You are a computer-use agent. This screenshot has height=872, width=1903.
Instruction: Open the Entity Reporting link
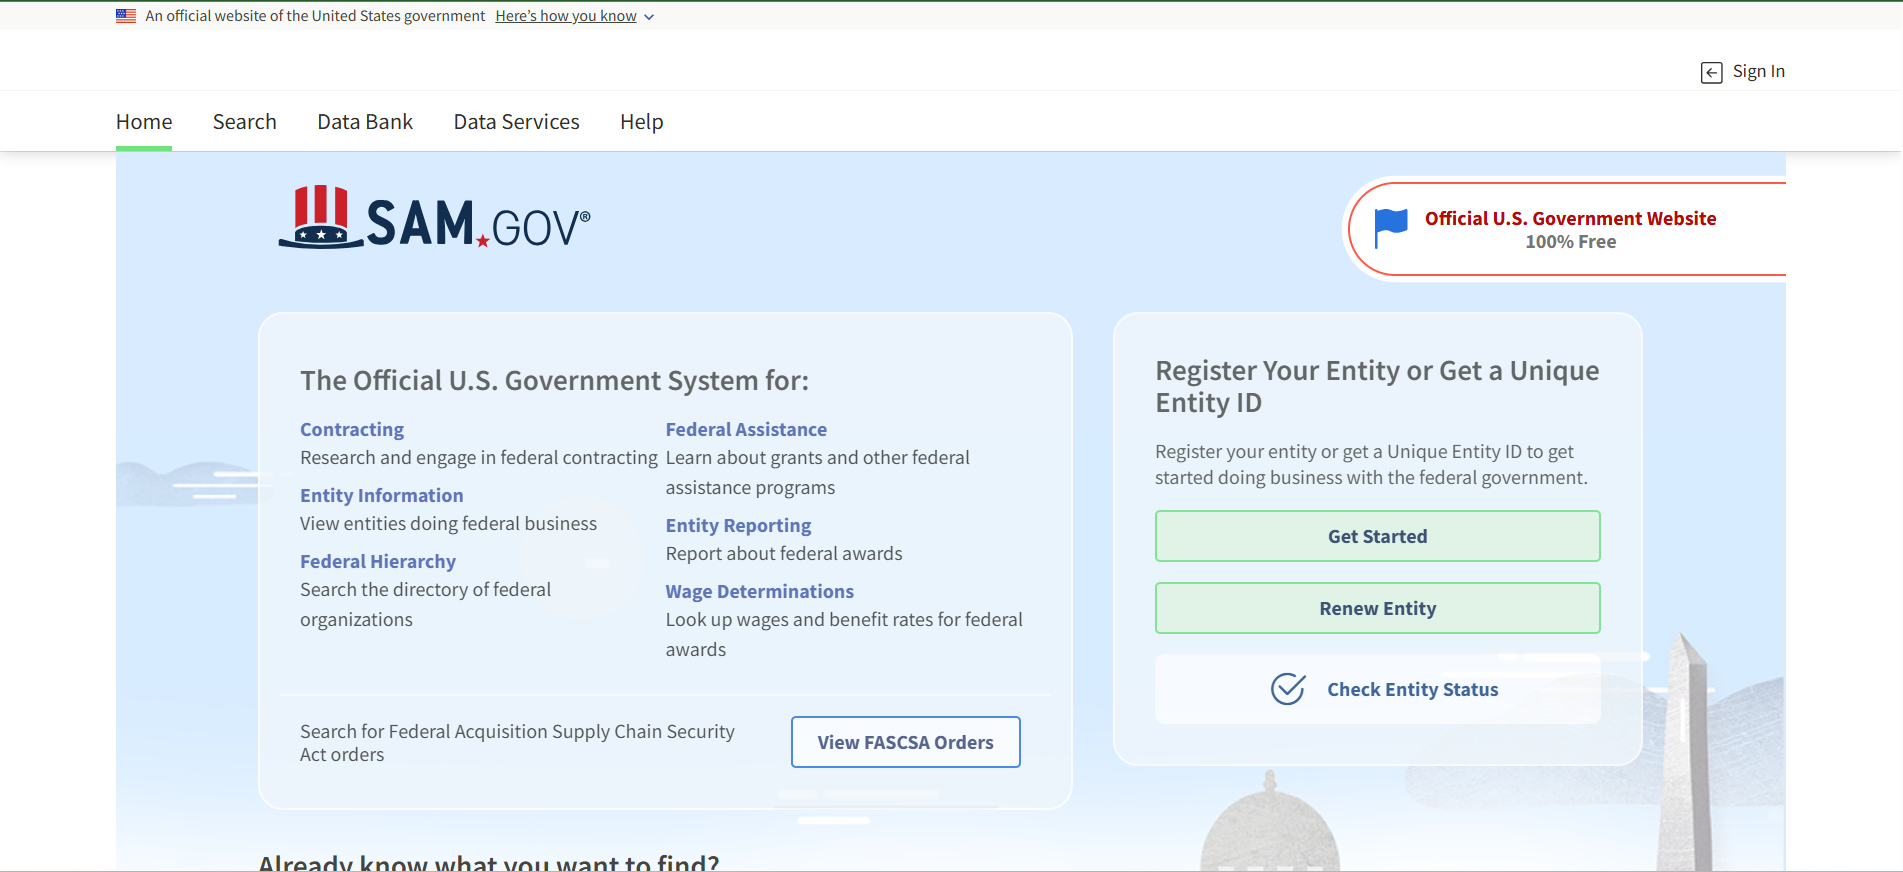[738, 526]
